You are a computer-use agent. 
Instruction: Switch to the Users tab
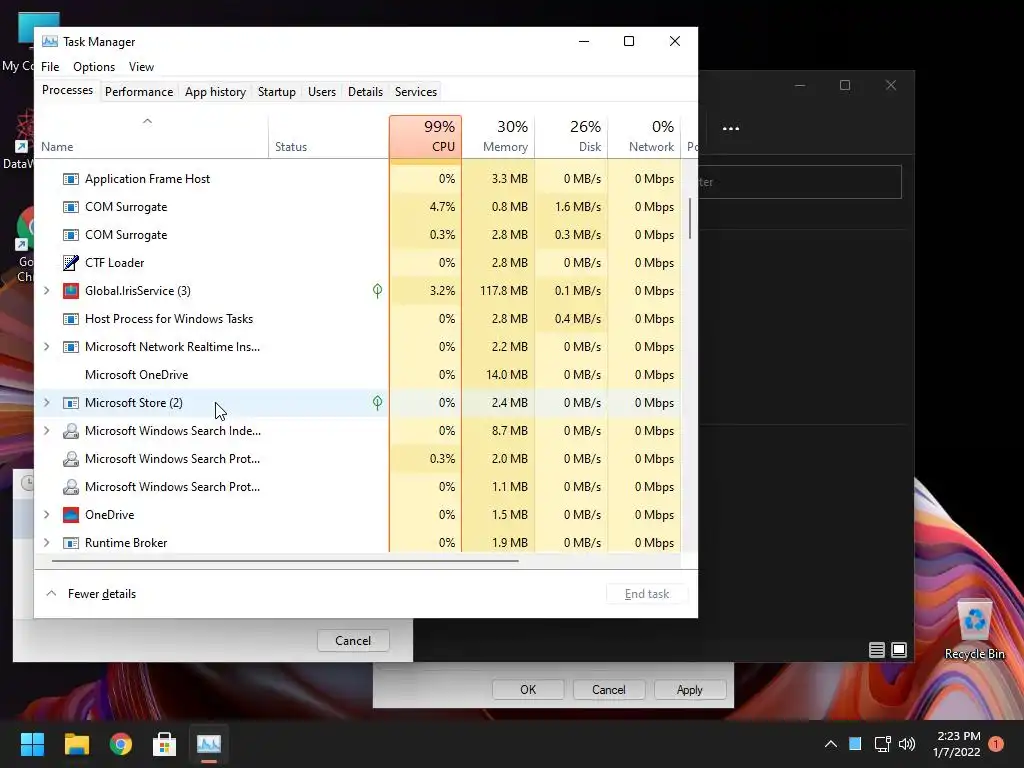tap(322, 92)
